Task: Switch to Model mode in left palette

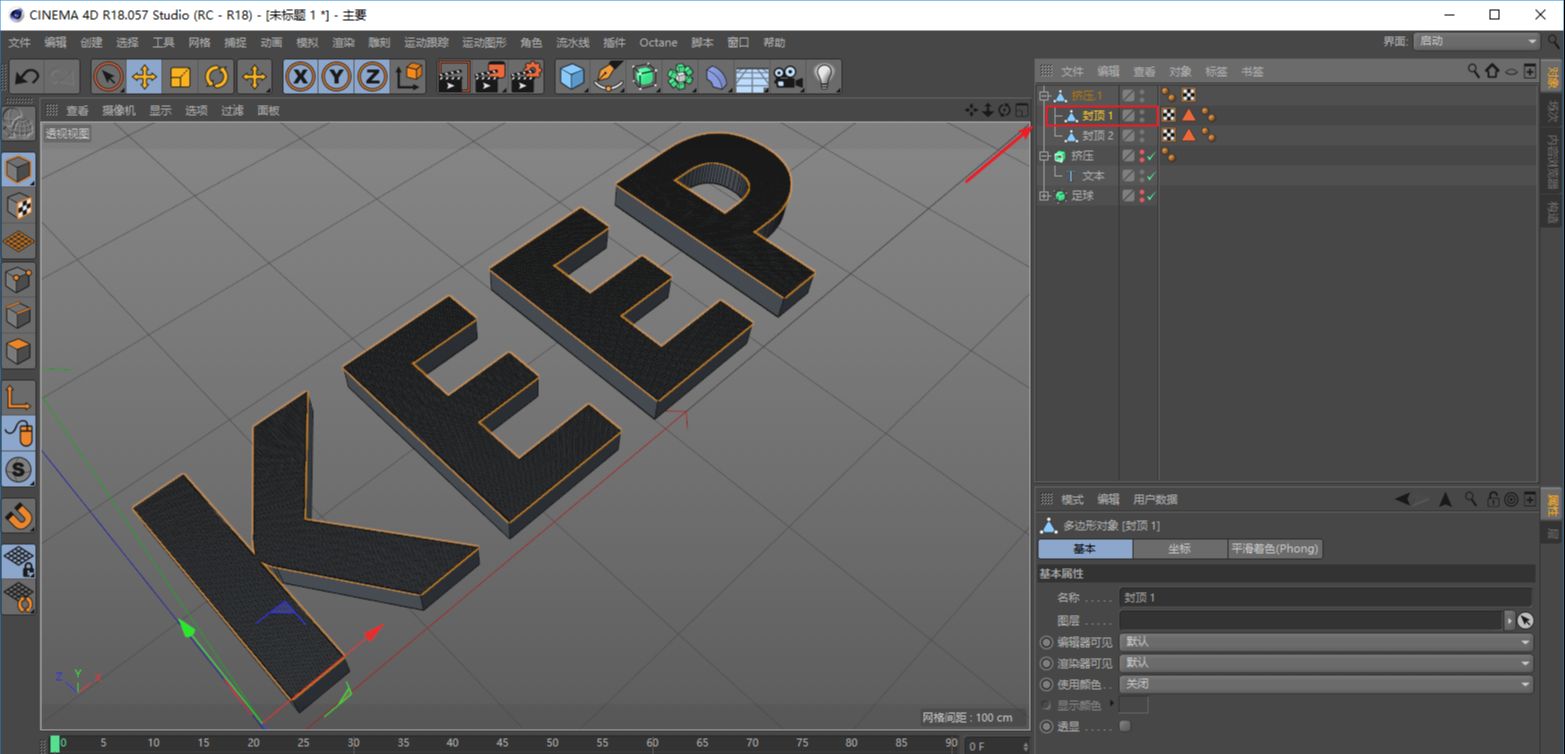Action: (18, 170)
